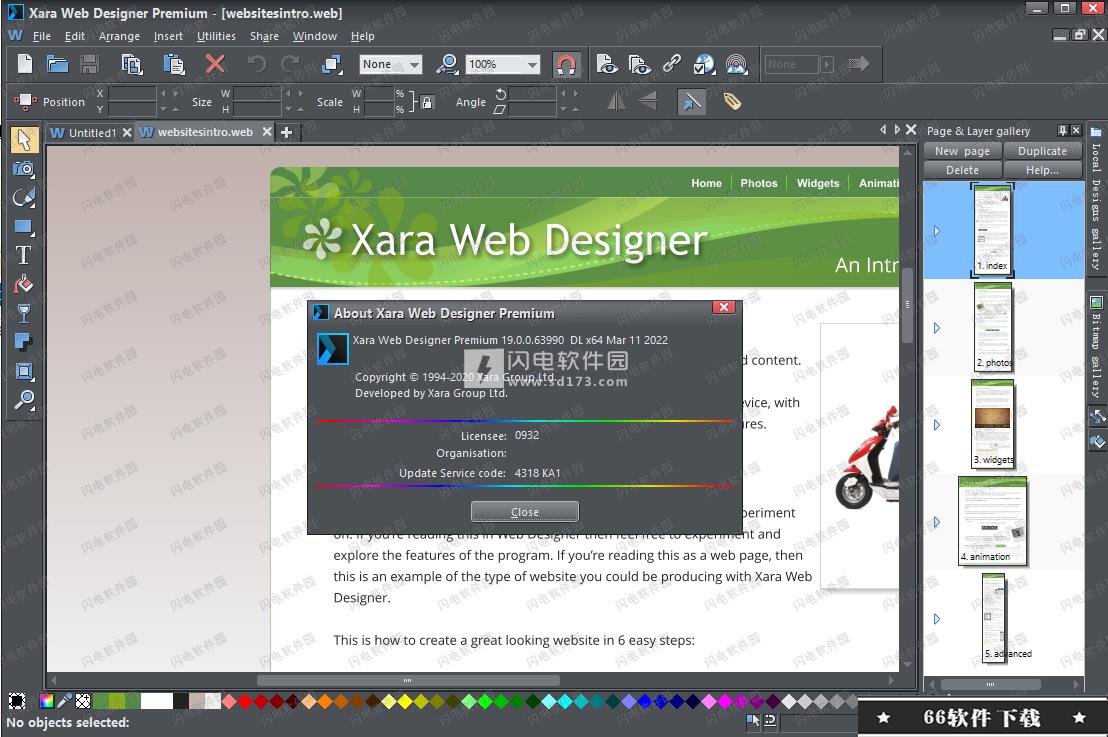Expand layers of the 3. widgets page
Screen dimensions: 1108x737
[937, 425]
